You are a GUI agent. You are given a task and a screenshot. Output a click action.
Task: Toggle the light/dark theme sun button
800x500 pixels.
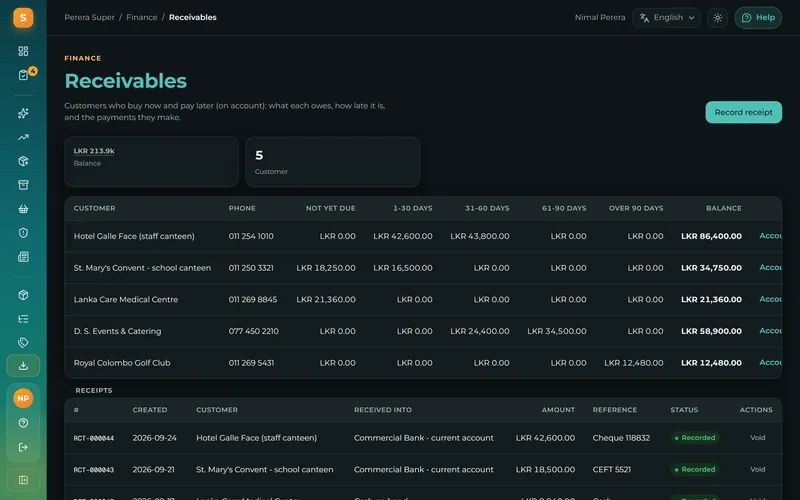[717, 18]
